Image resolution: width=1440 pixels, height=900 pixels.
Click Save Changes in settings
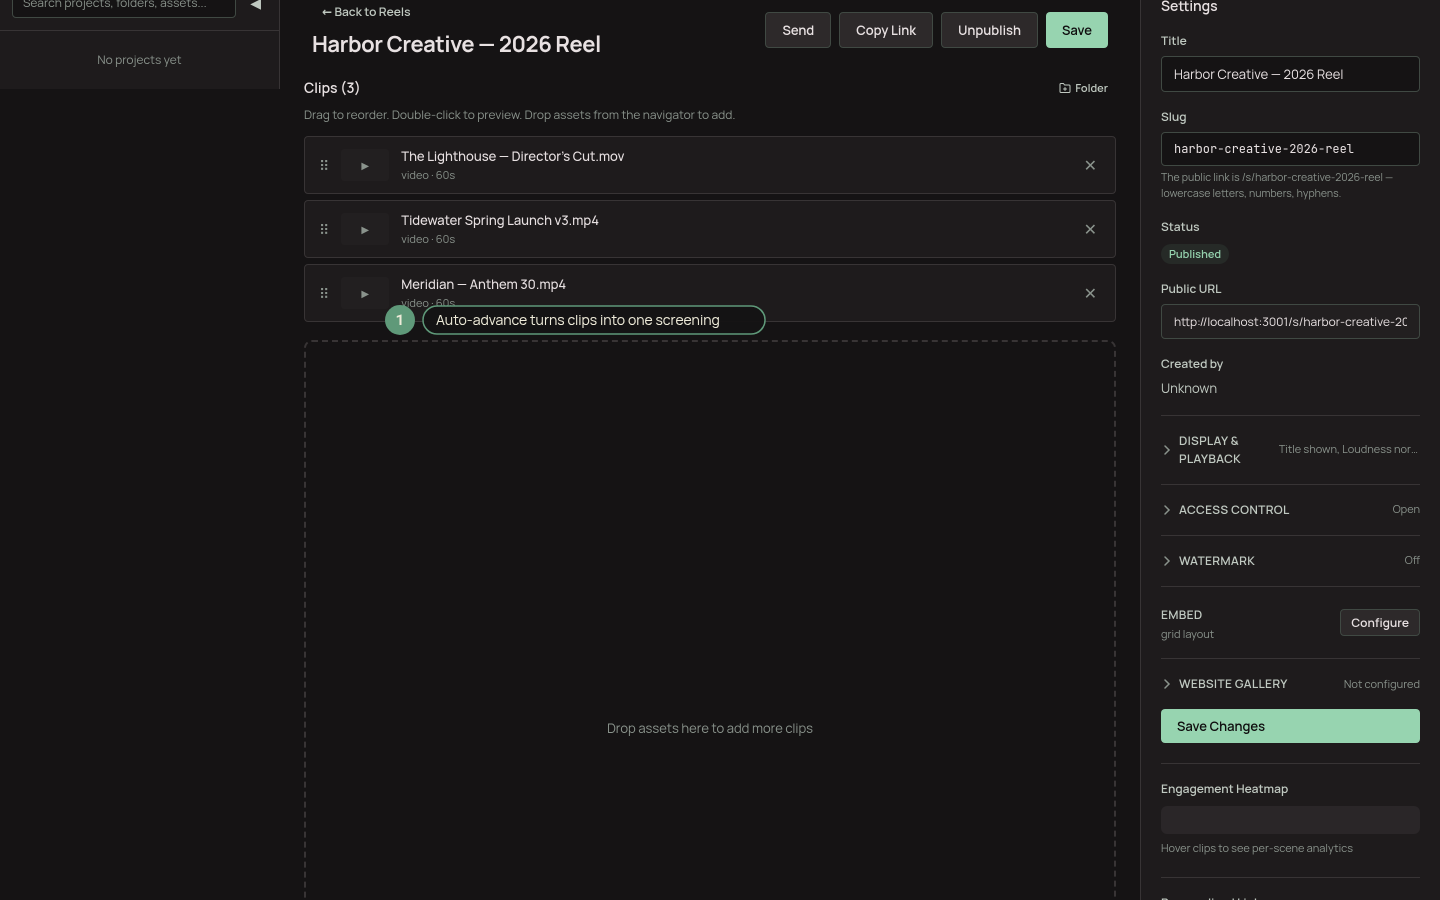tap(1290, 726)
